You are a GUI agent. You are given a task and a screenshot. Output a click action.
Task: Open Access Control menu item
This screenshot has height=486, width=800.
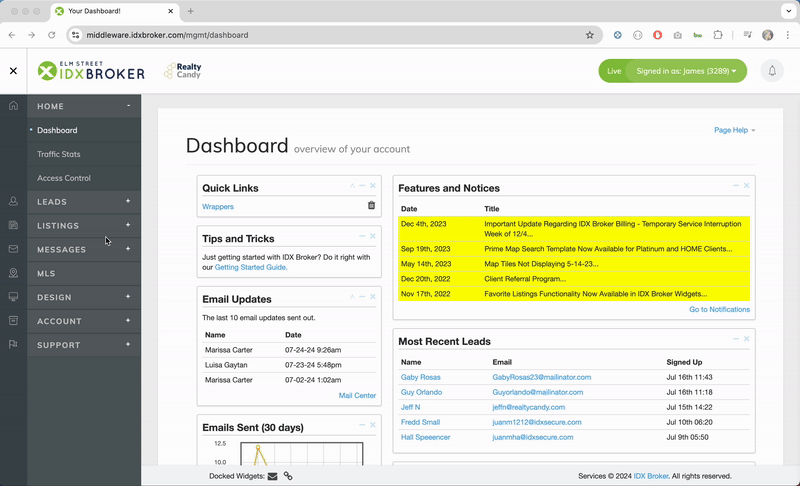pyautogui.click(x=64, y=178)
